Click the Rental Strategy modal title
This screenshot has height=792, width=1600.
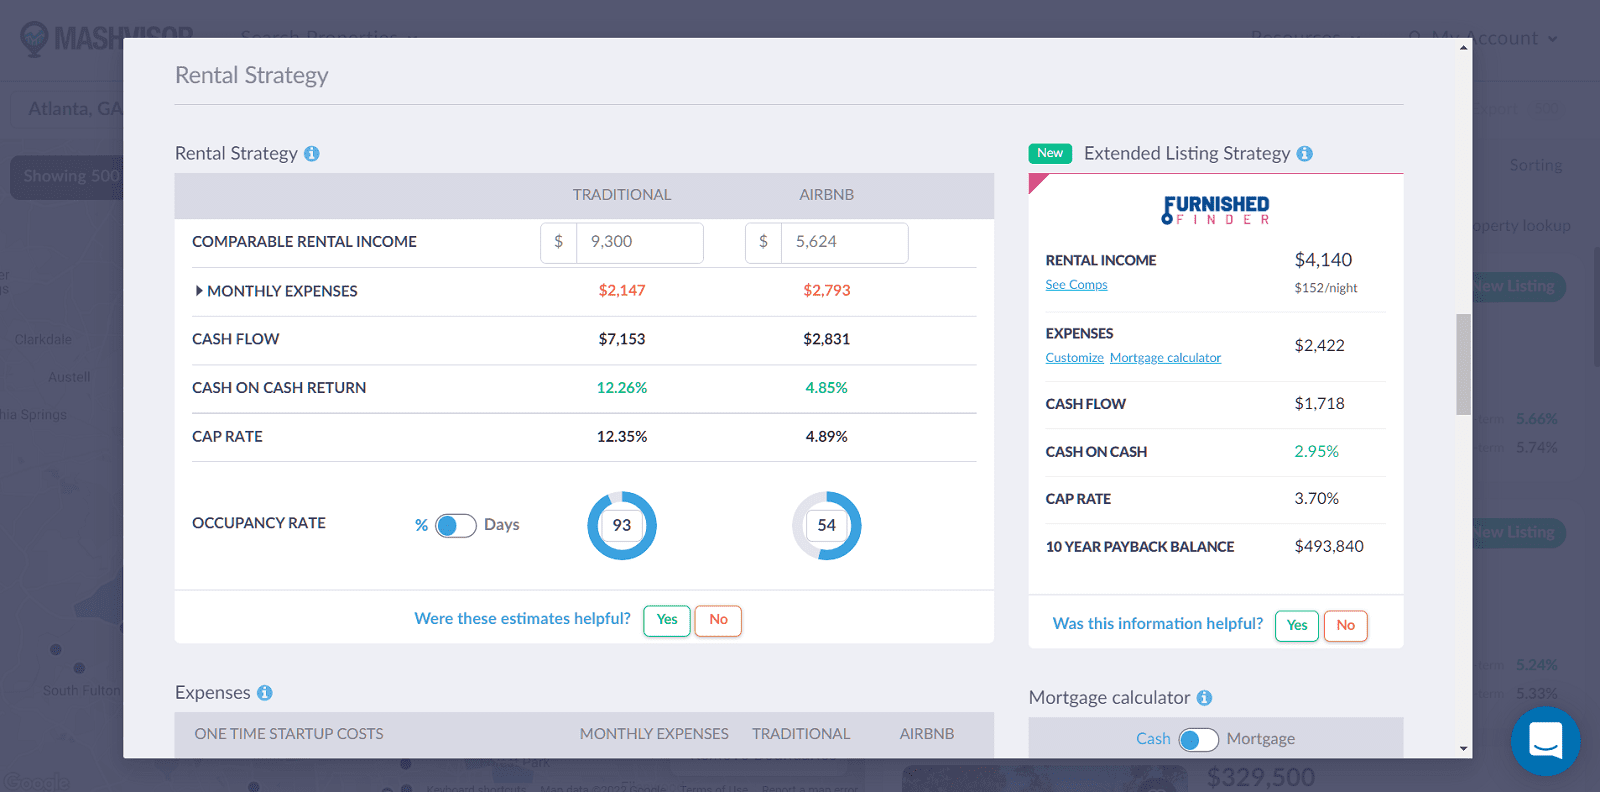coord(252,76)
